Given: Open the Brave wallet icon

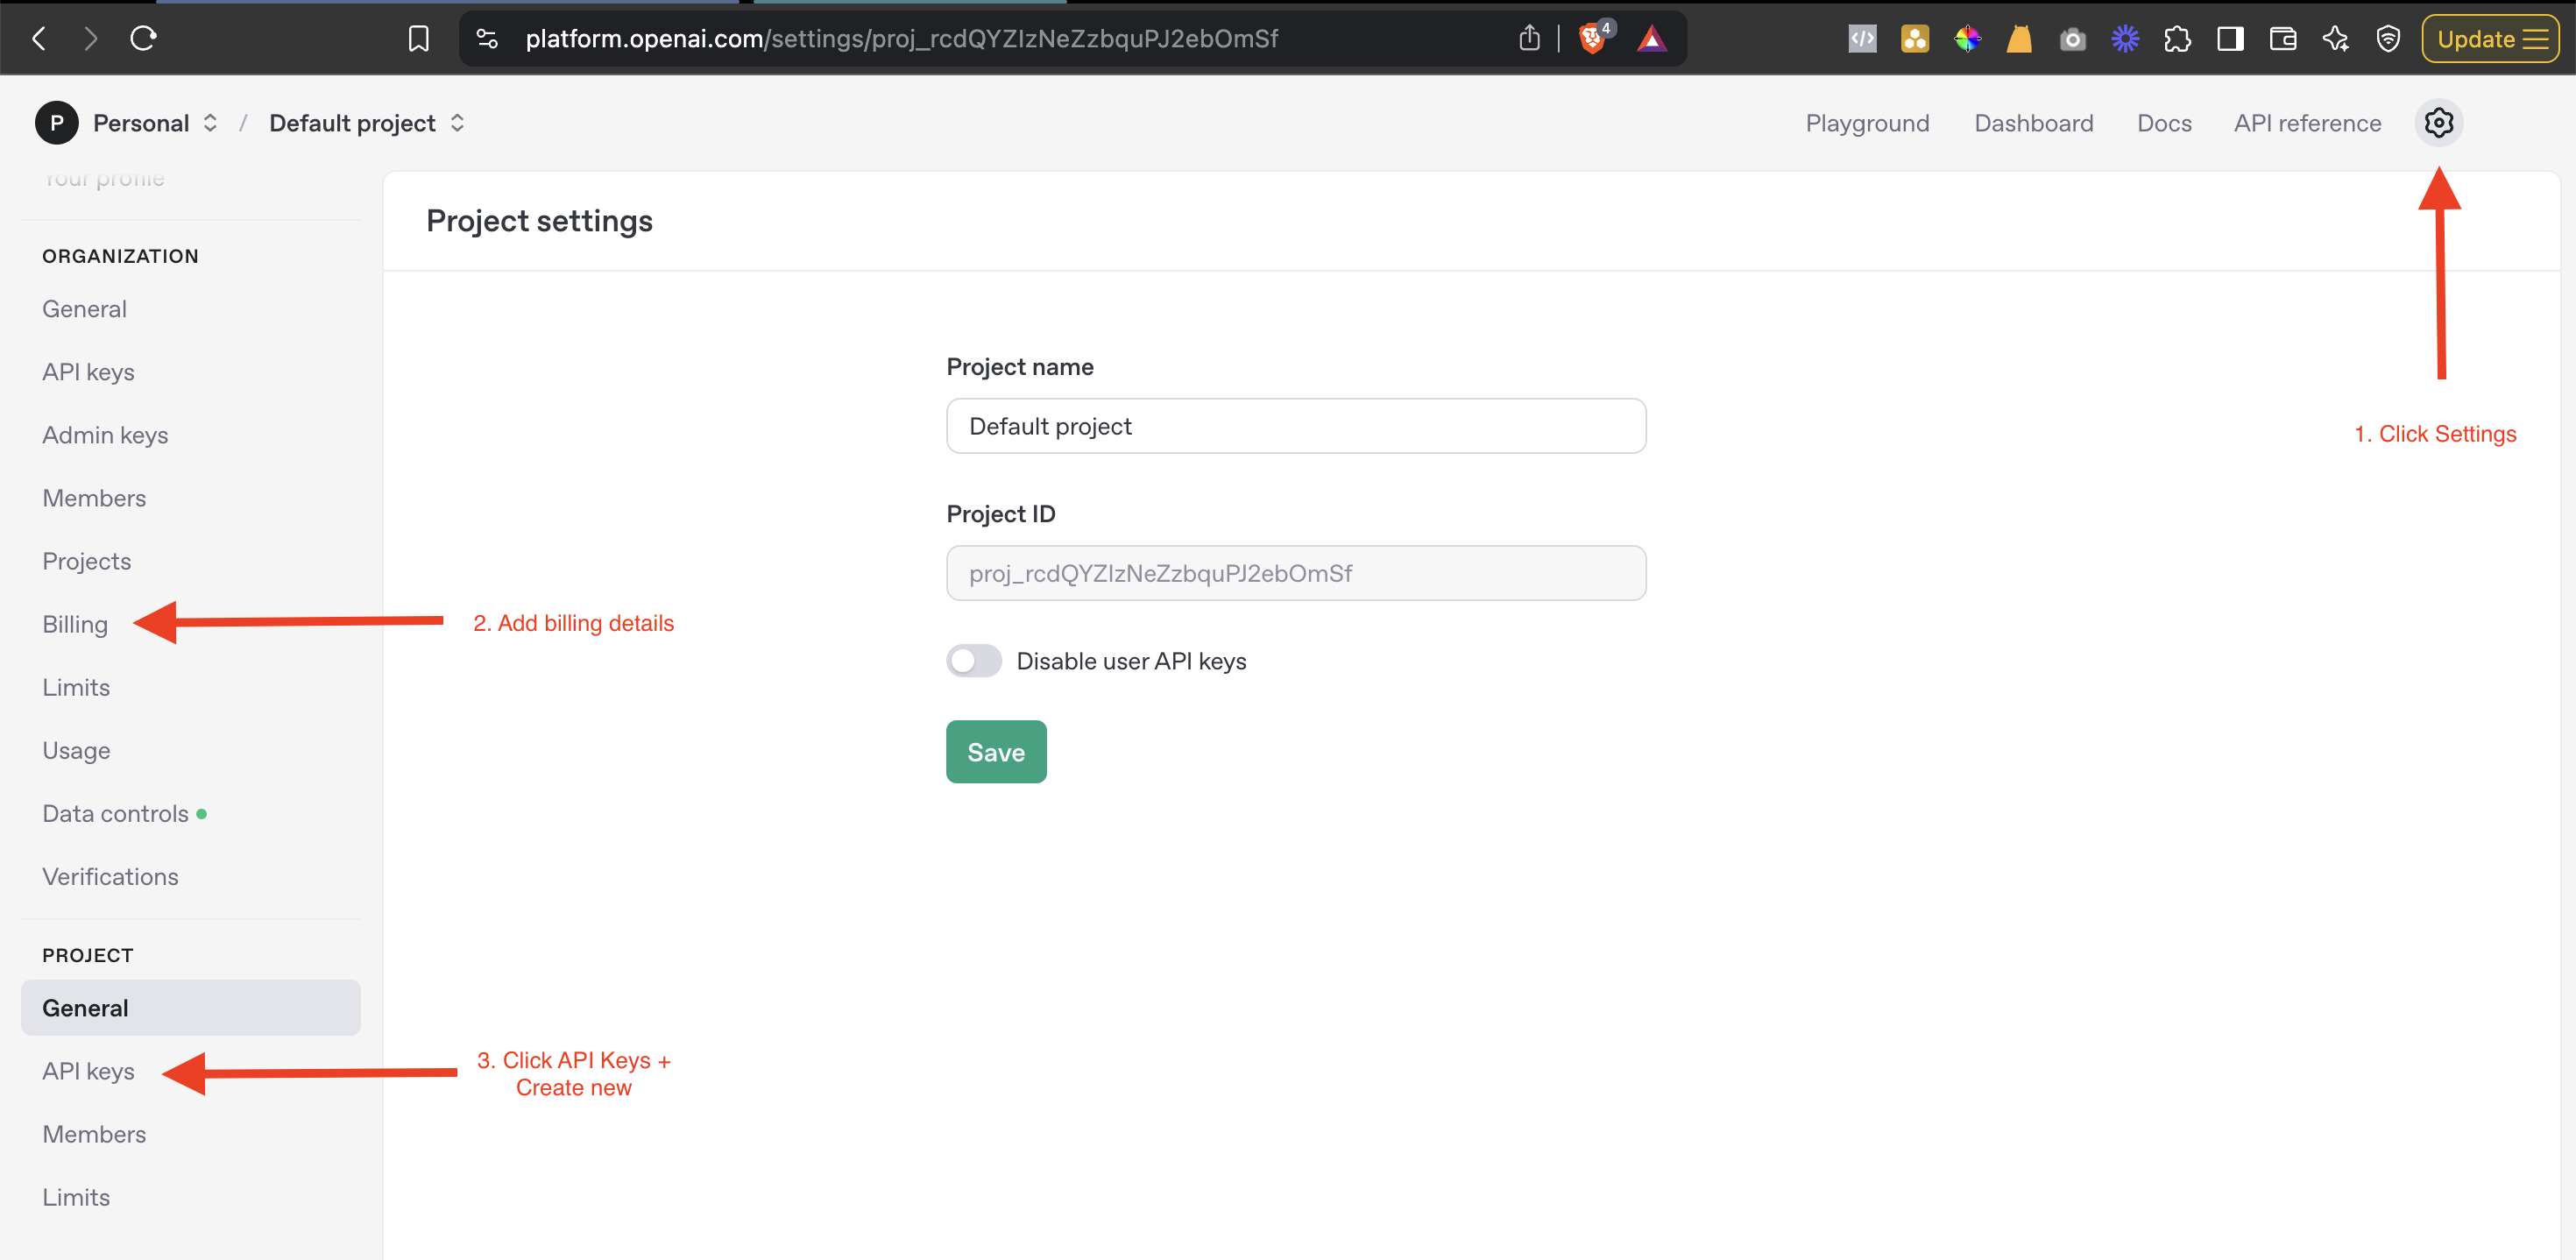Looking at the screenshot, I should (x=2282, y=39).
